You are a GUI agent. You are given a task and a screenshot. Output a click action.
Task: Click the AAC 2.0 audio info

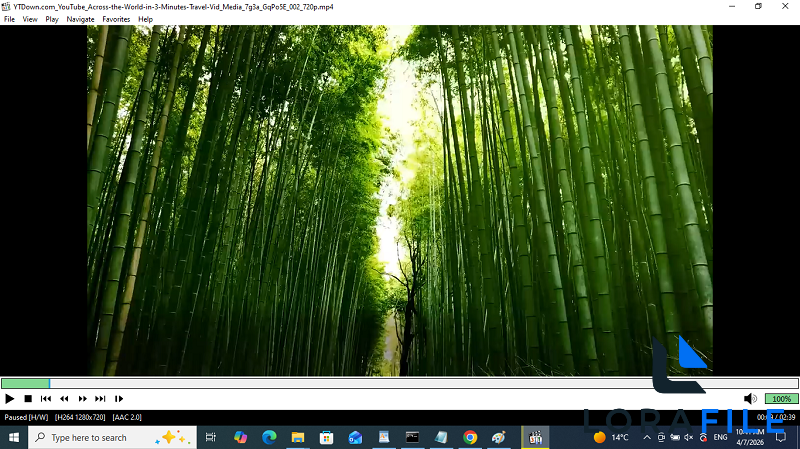pyautogui.click(x=127, y=417)
